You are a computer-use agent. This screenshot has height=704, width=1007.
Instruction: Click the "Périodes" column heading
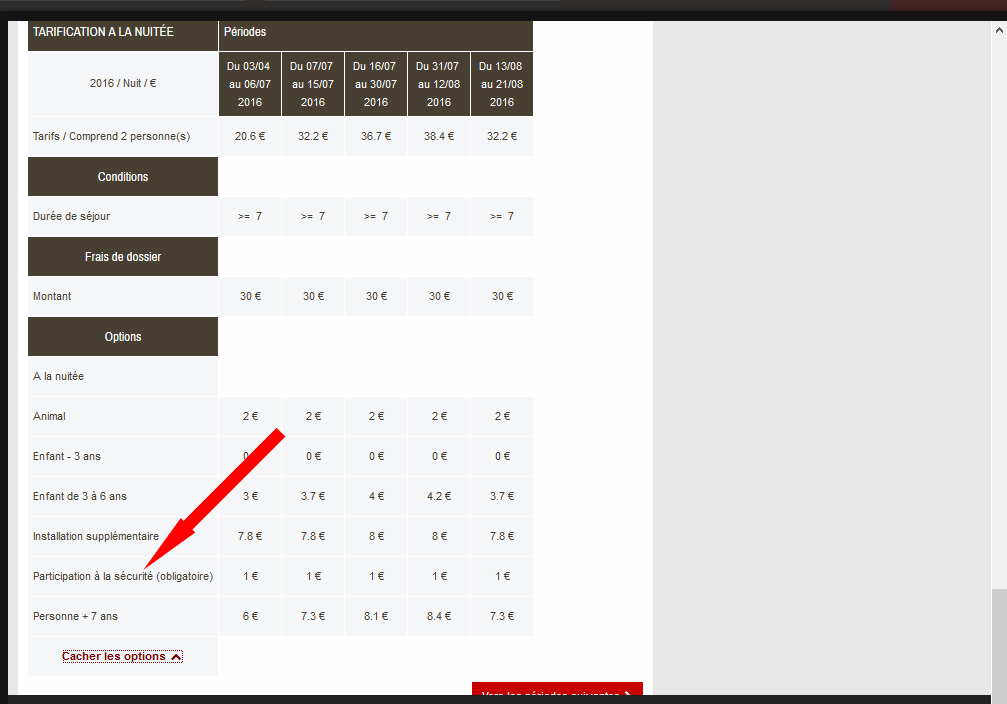click(245, 32)
